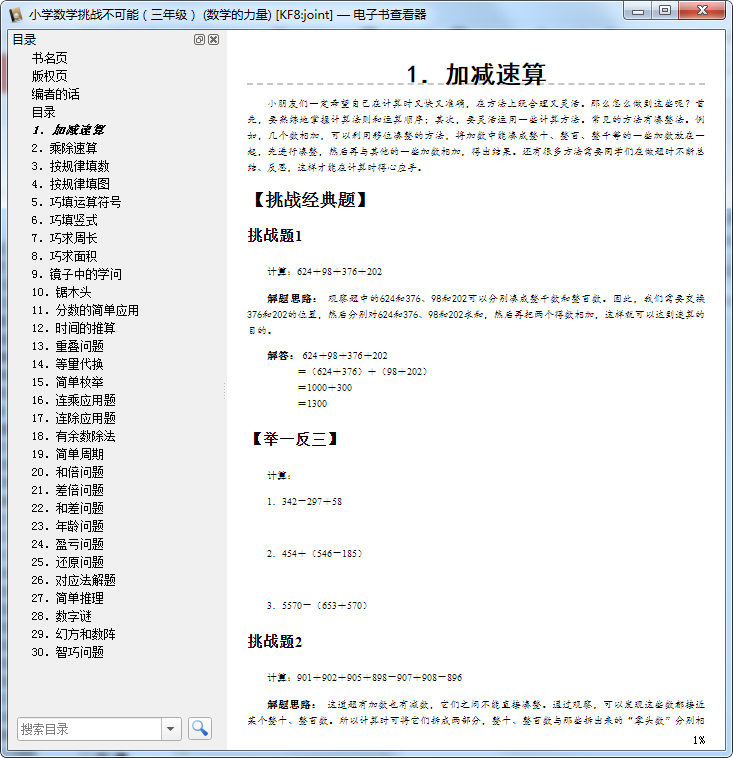Focus the 搜索目录 input field

tap(89, 729)
